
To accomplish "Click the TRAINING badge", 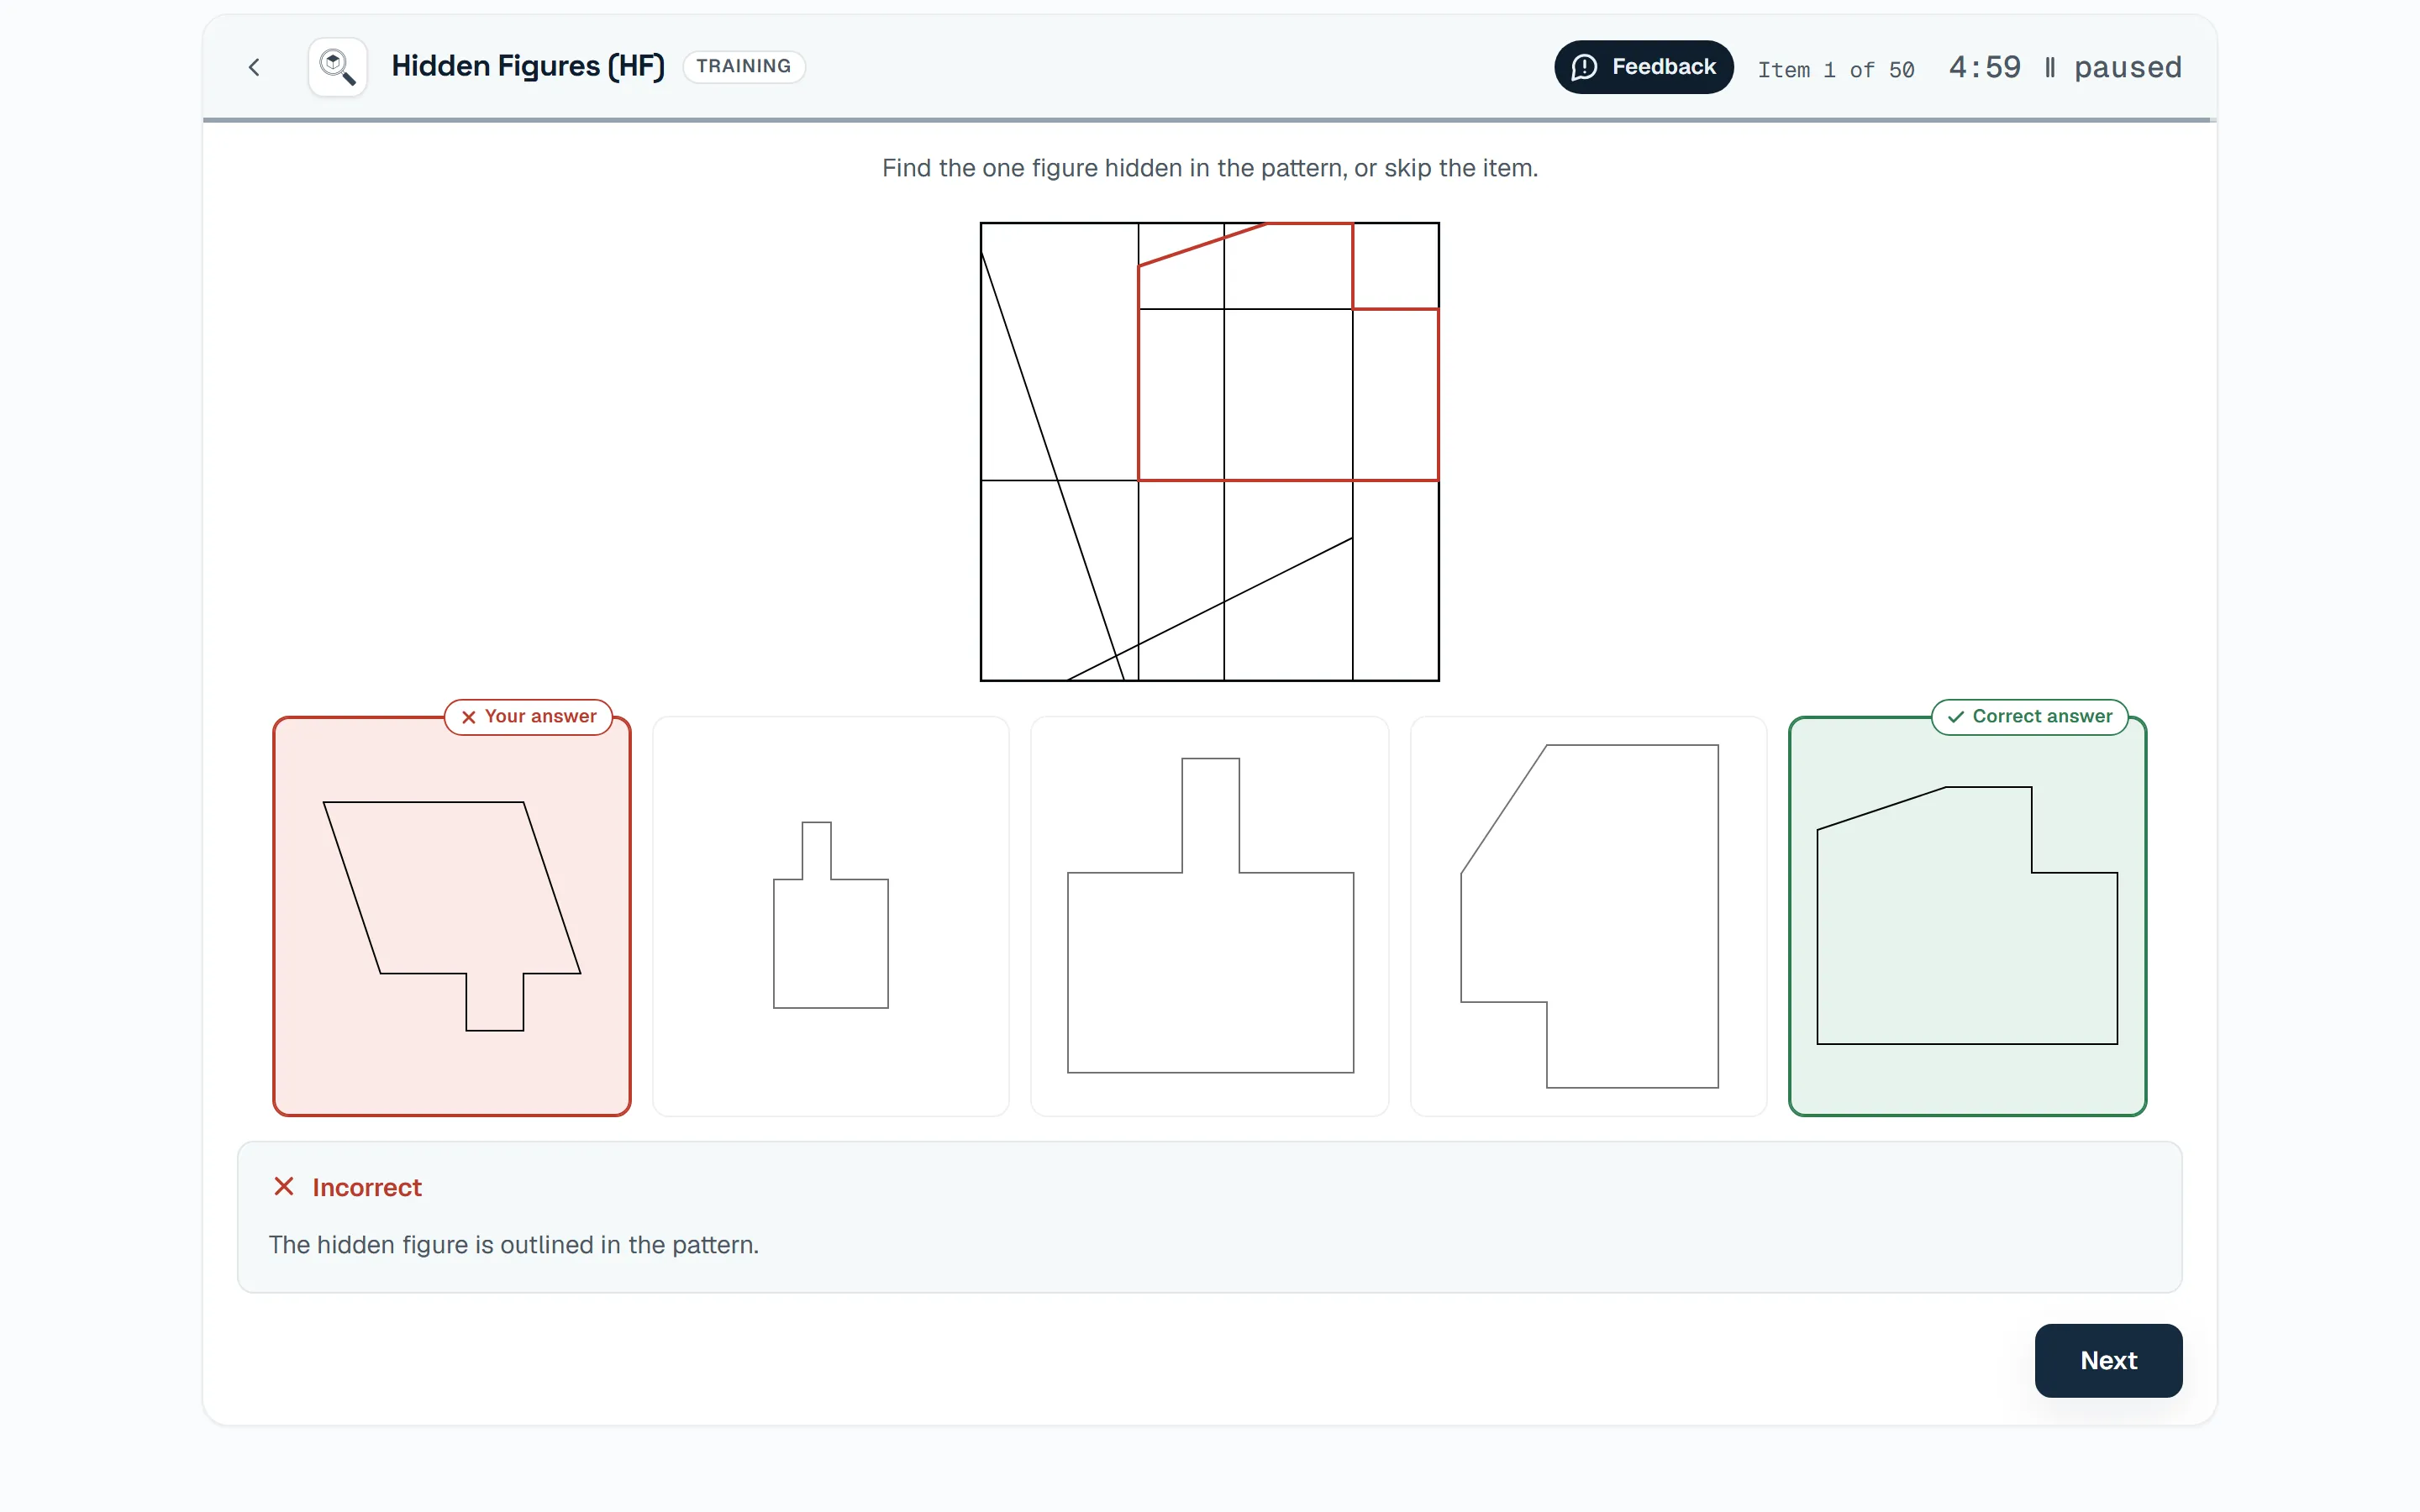I will coord(744,66).
